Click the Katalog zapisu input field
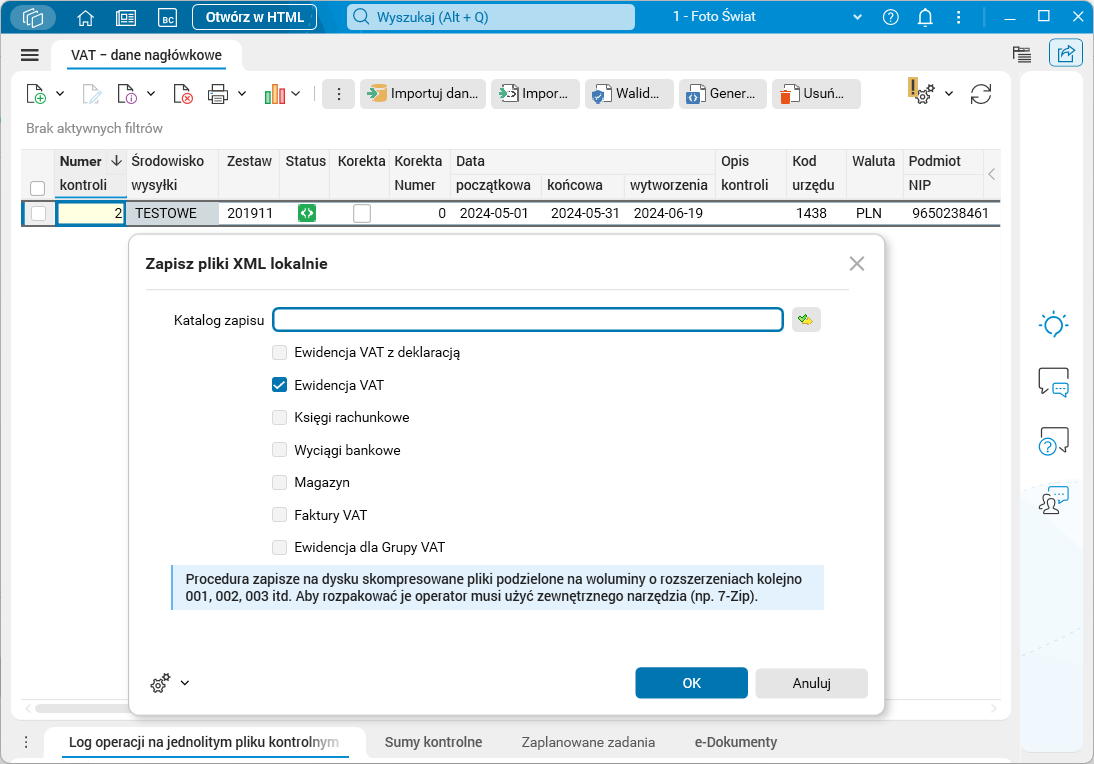The image size is (1094, 764). tap(528, 320)
